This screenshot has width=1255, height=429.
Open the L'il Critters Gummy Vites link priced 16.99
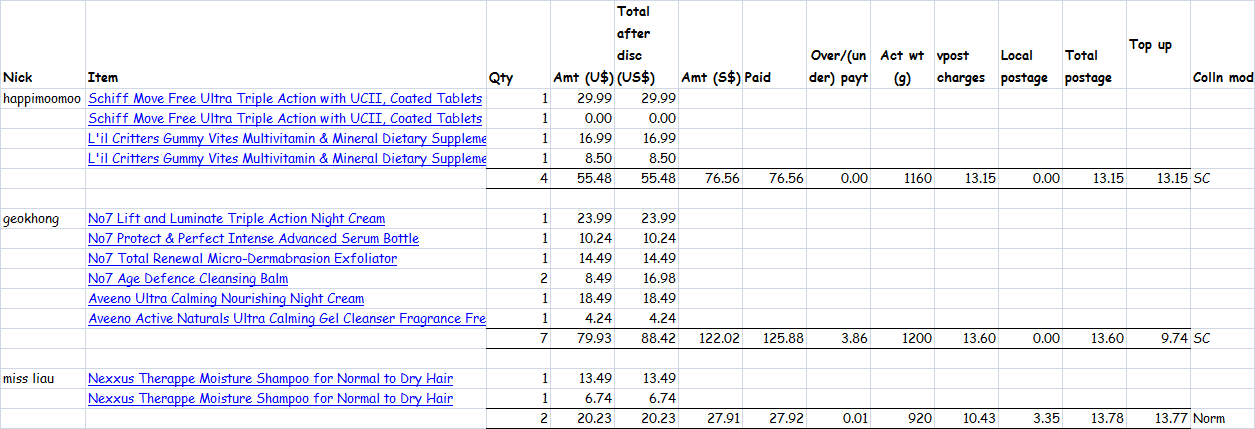287,139
